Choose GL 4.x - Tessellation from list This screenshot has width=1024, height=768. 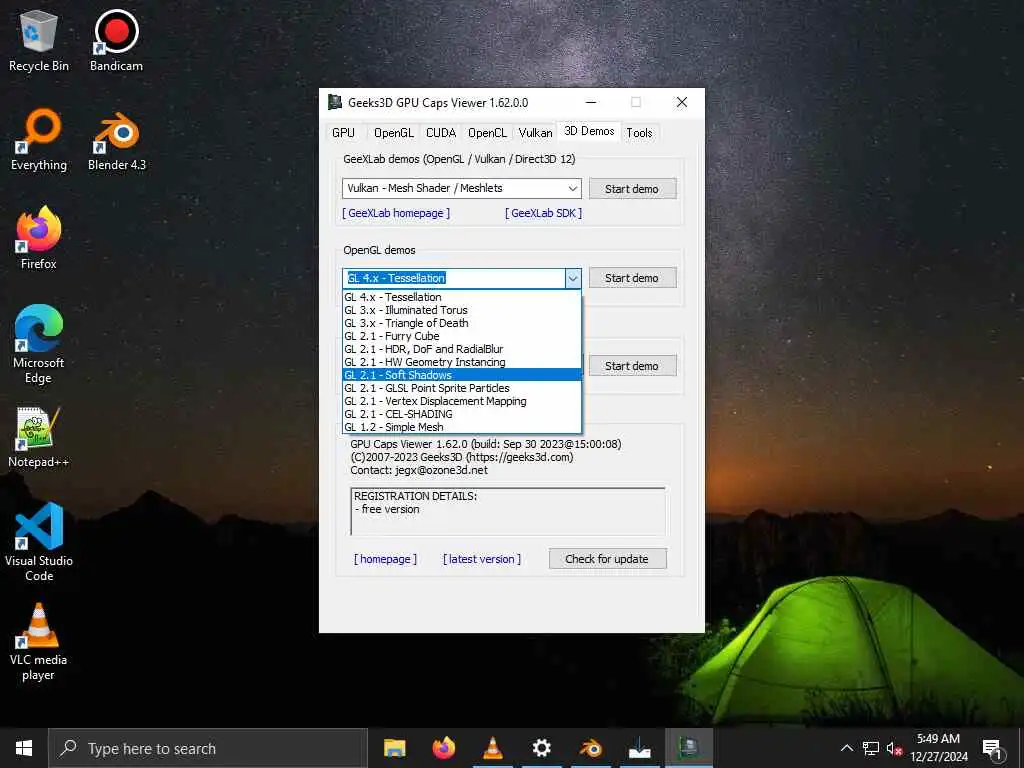pyautogui.click(x=462, y=297)
